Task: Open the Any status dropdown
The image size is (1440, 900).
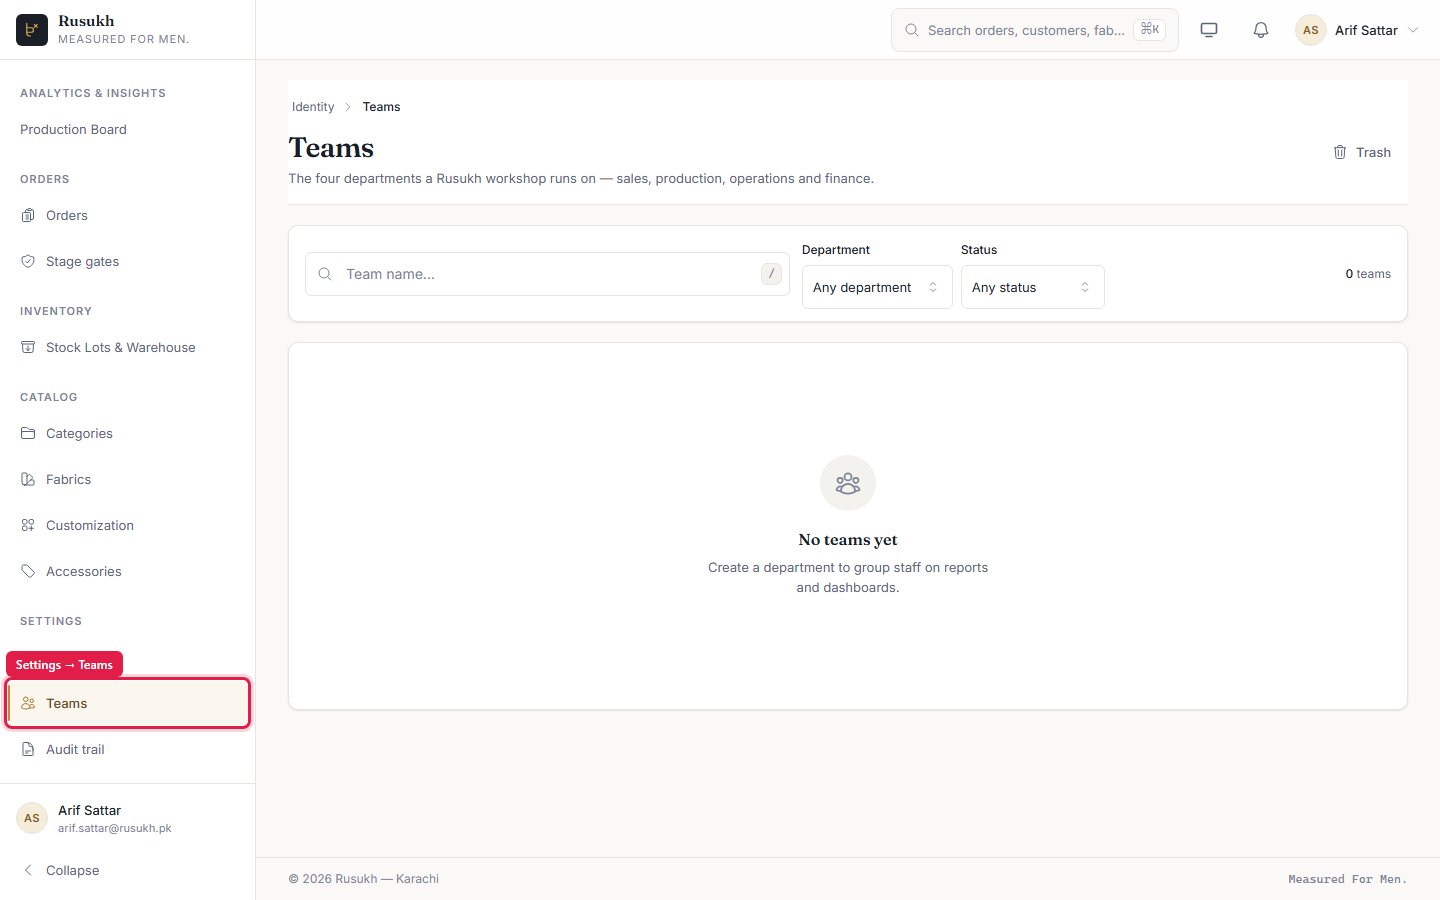Action: (x=1032, y=287)
